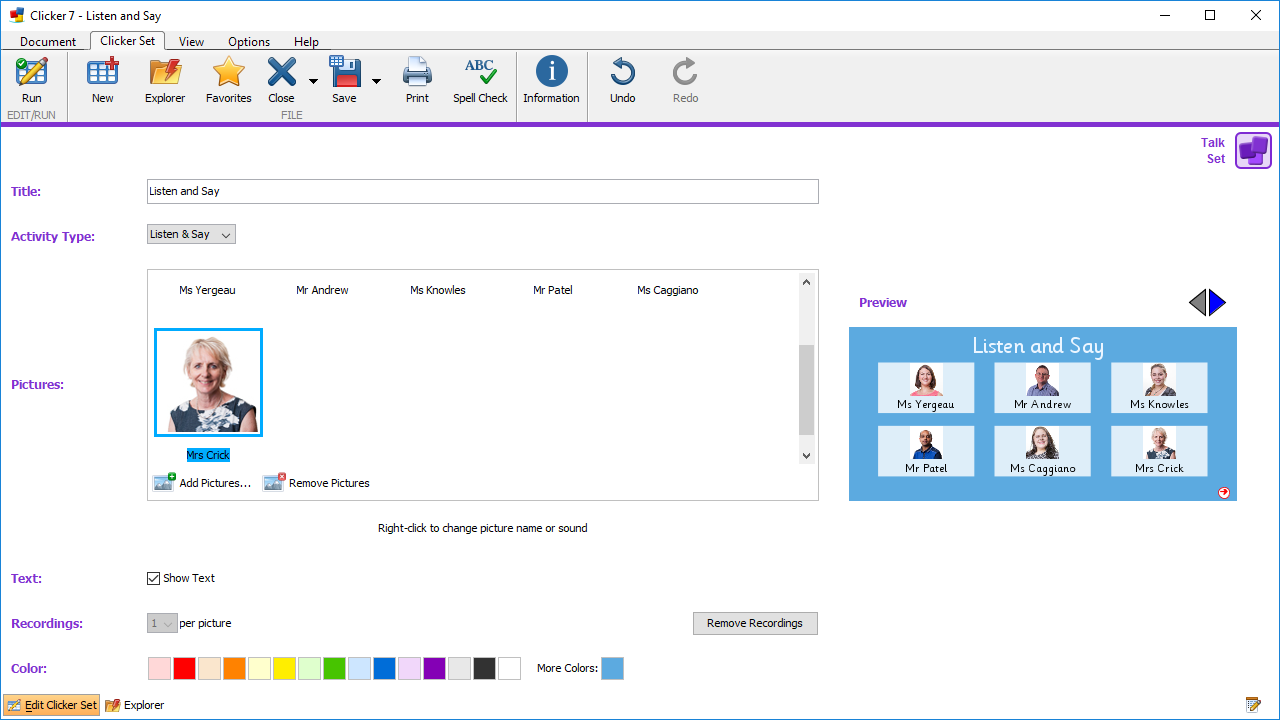Viewport: 1280px width, 720px height.
Task: Select the Clicker Set tab
Action: click(x=128, y=41)
